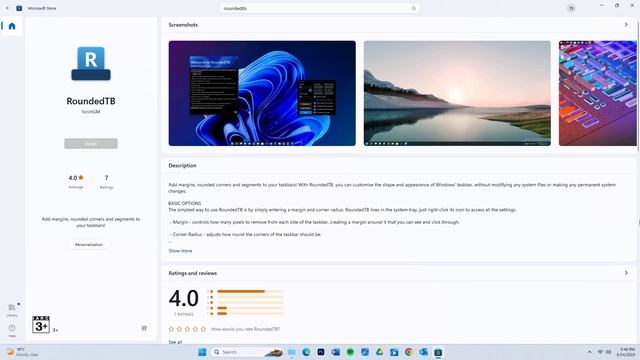
Task: Click the search magnifier in the Store search box
Action: coord(414,8)
